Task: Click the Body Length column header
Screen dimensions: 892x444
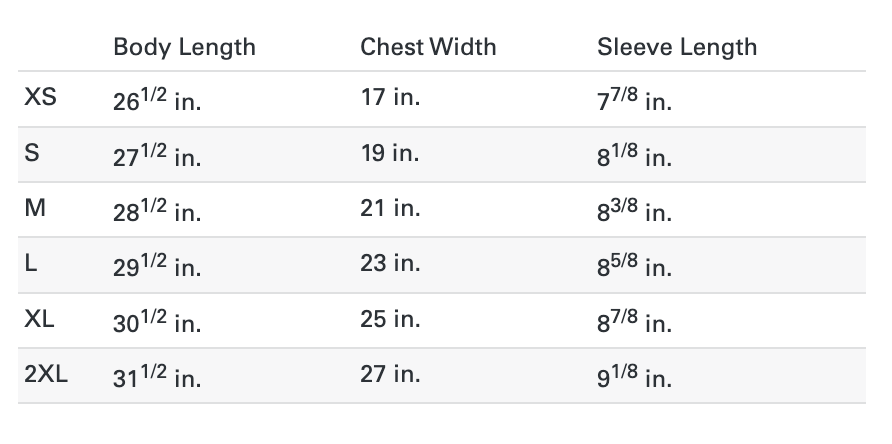Action: pos(184,48)
